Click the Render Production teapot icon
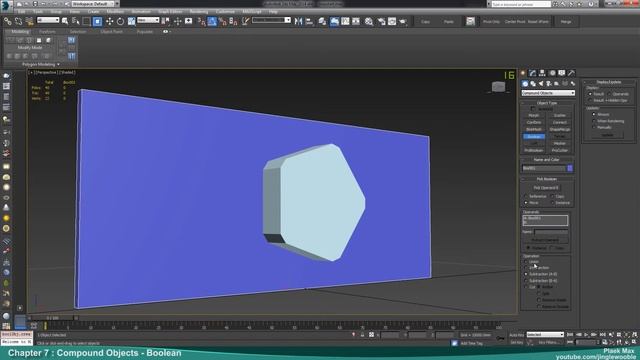Image resolution: width=640 pixels, height=360 pixels. [x=403, y=21]
